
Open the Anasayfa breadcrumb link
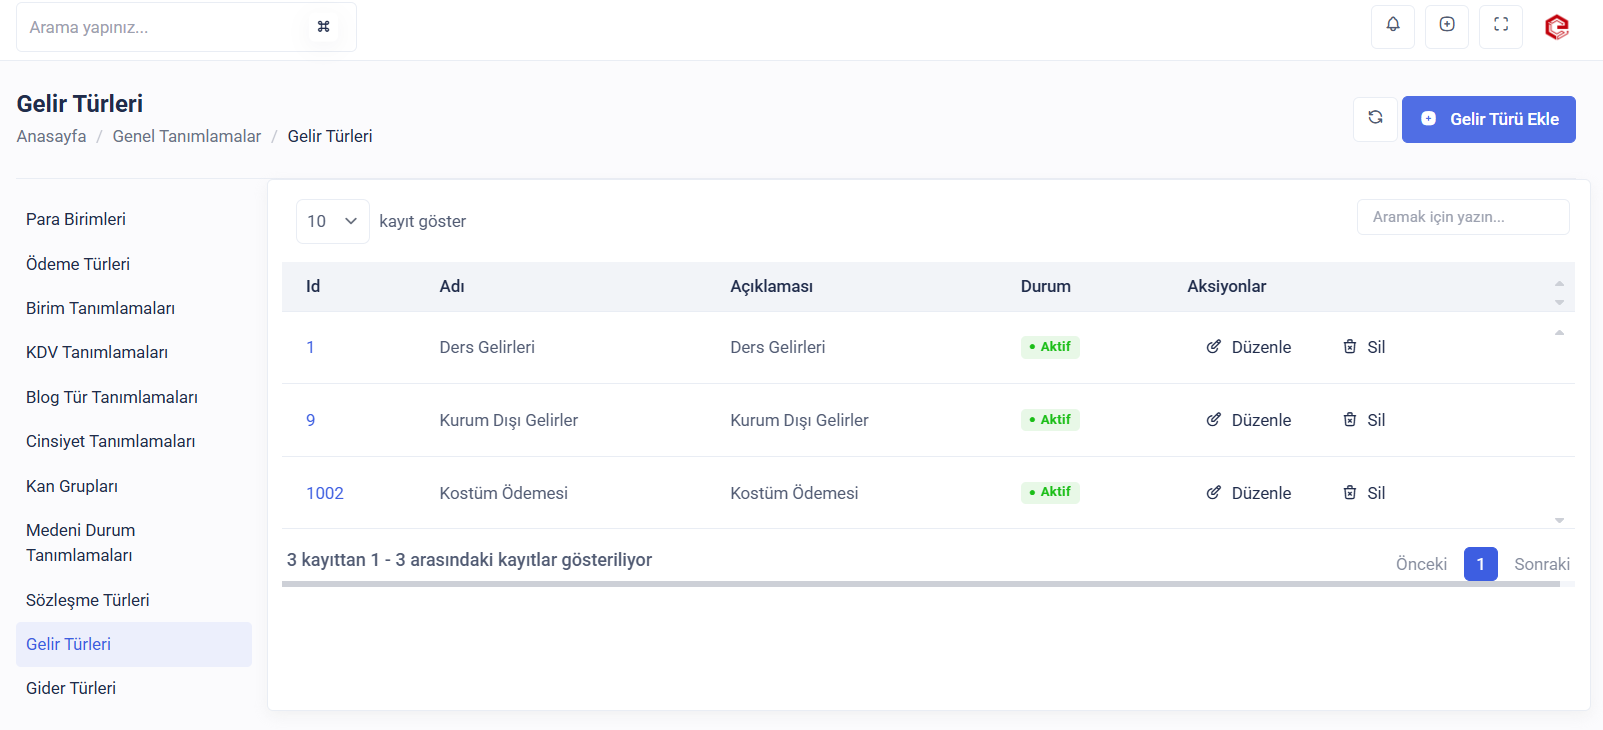[x=51, y=136]
